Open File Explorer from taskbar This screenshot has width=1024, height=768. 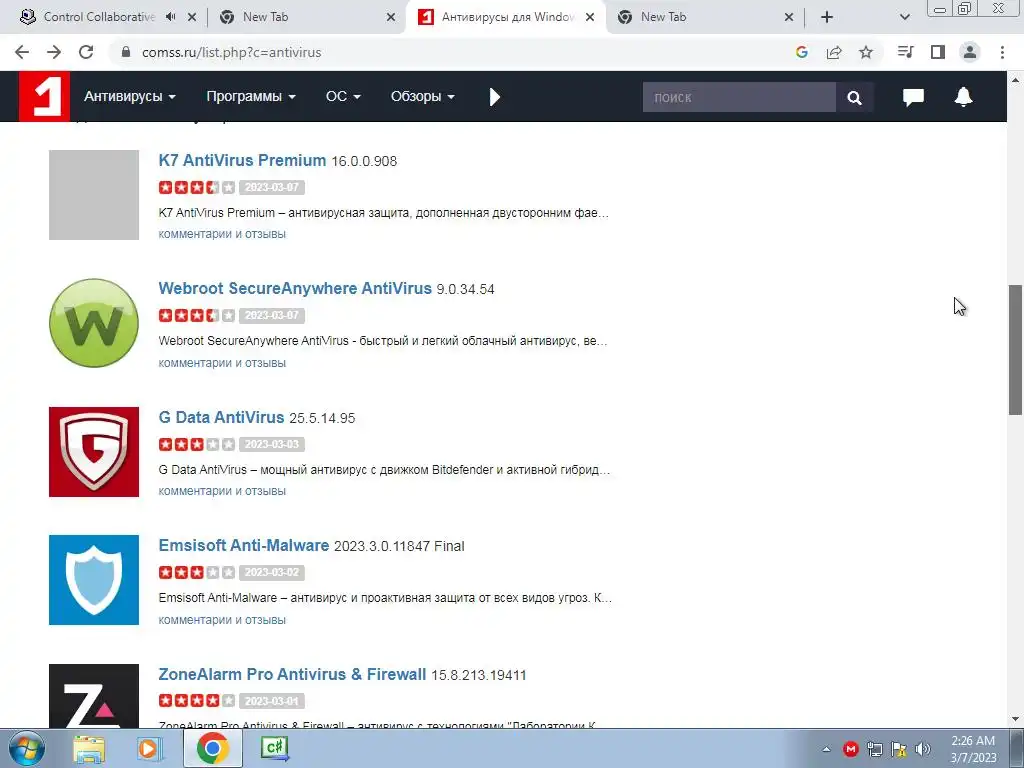point(89,749)
